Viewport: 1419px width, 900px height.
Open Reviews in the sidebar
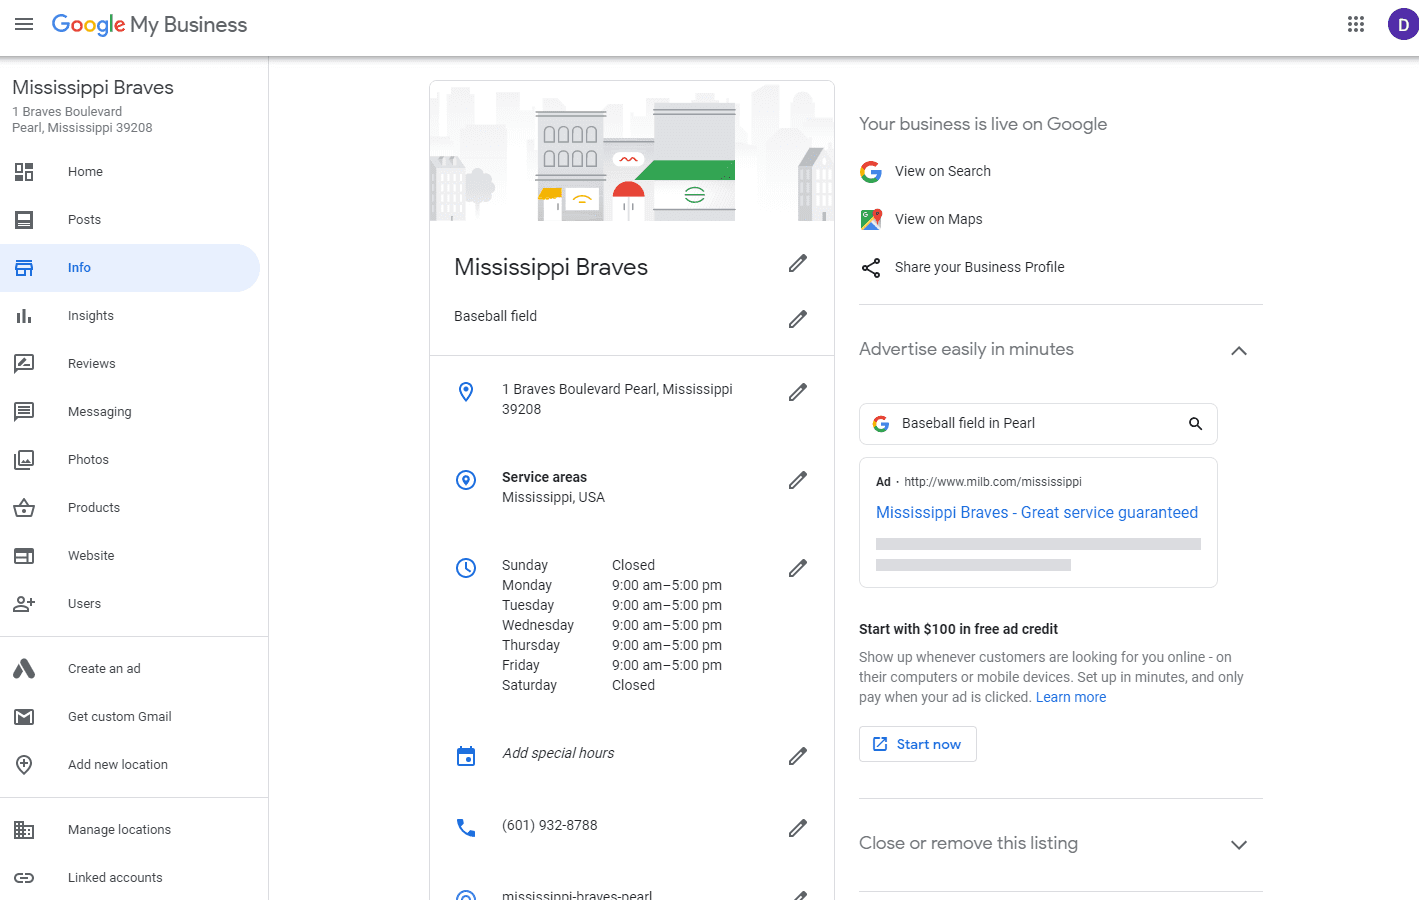(x=130, y=364)
